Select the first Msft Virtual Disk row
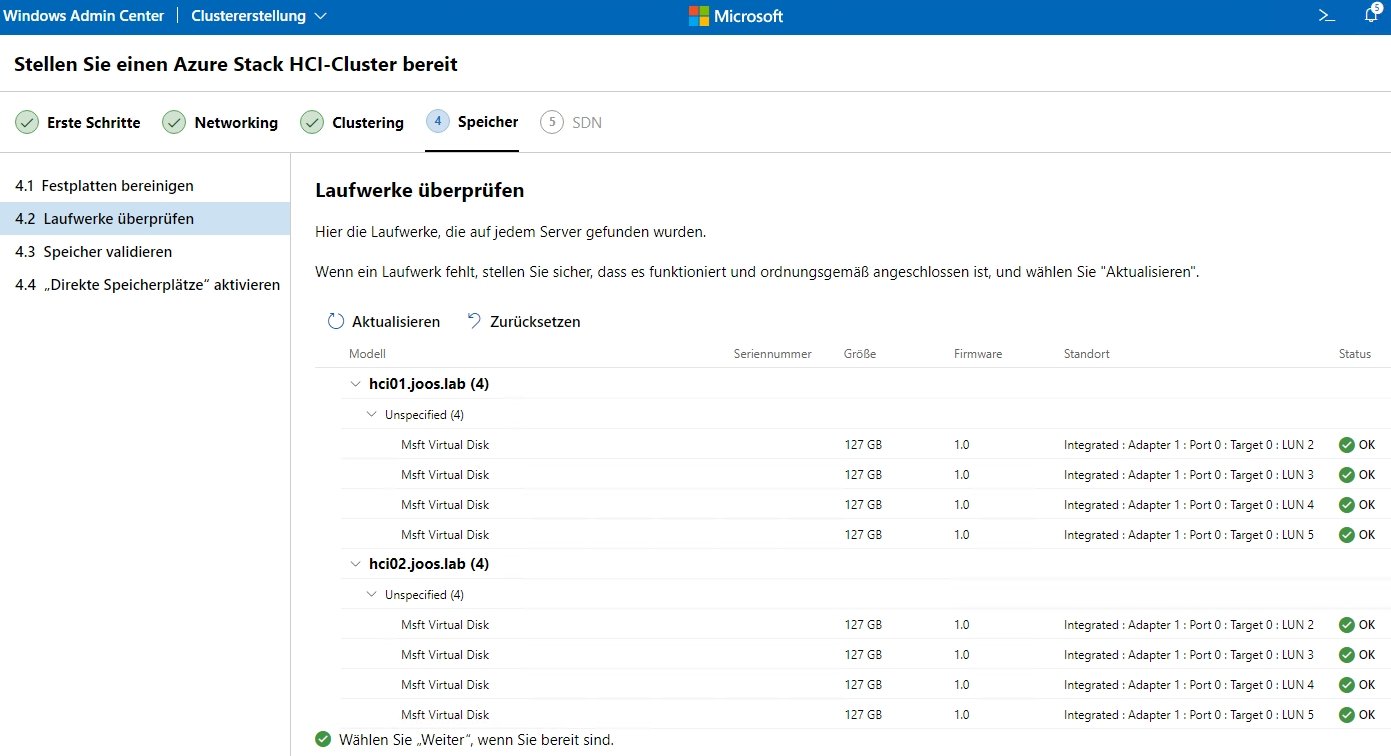 (445, 444)
